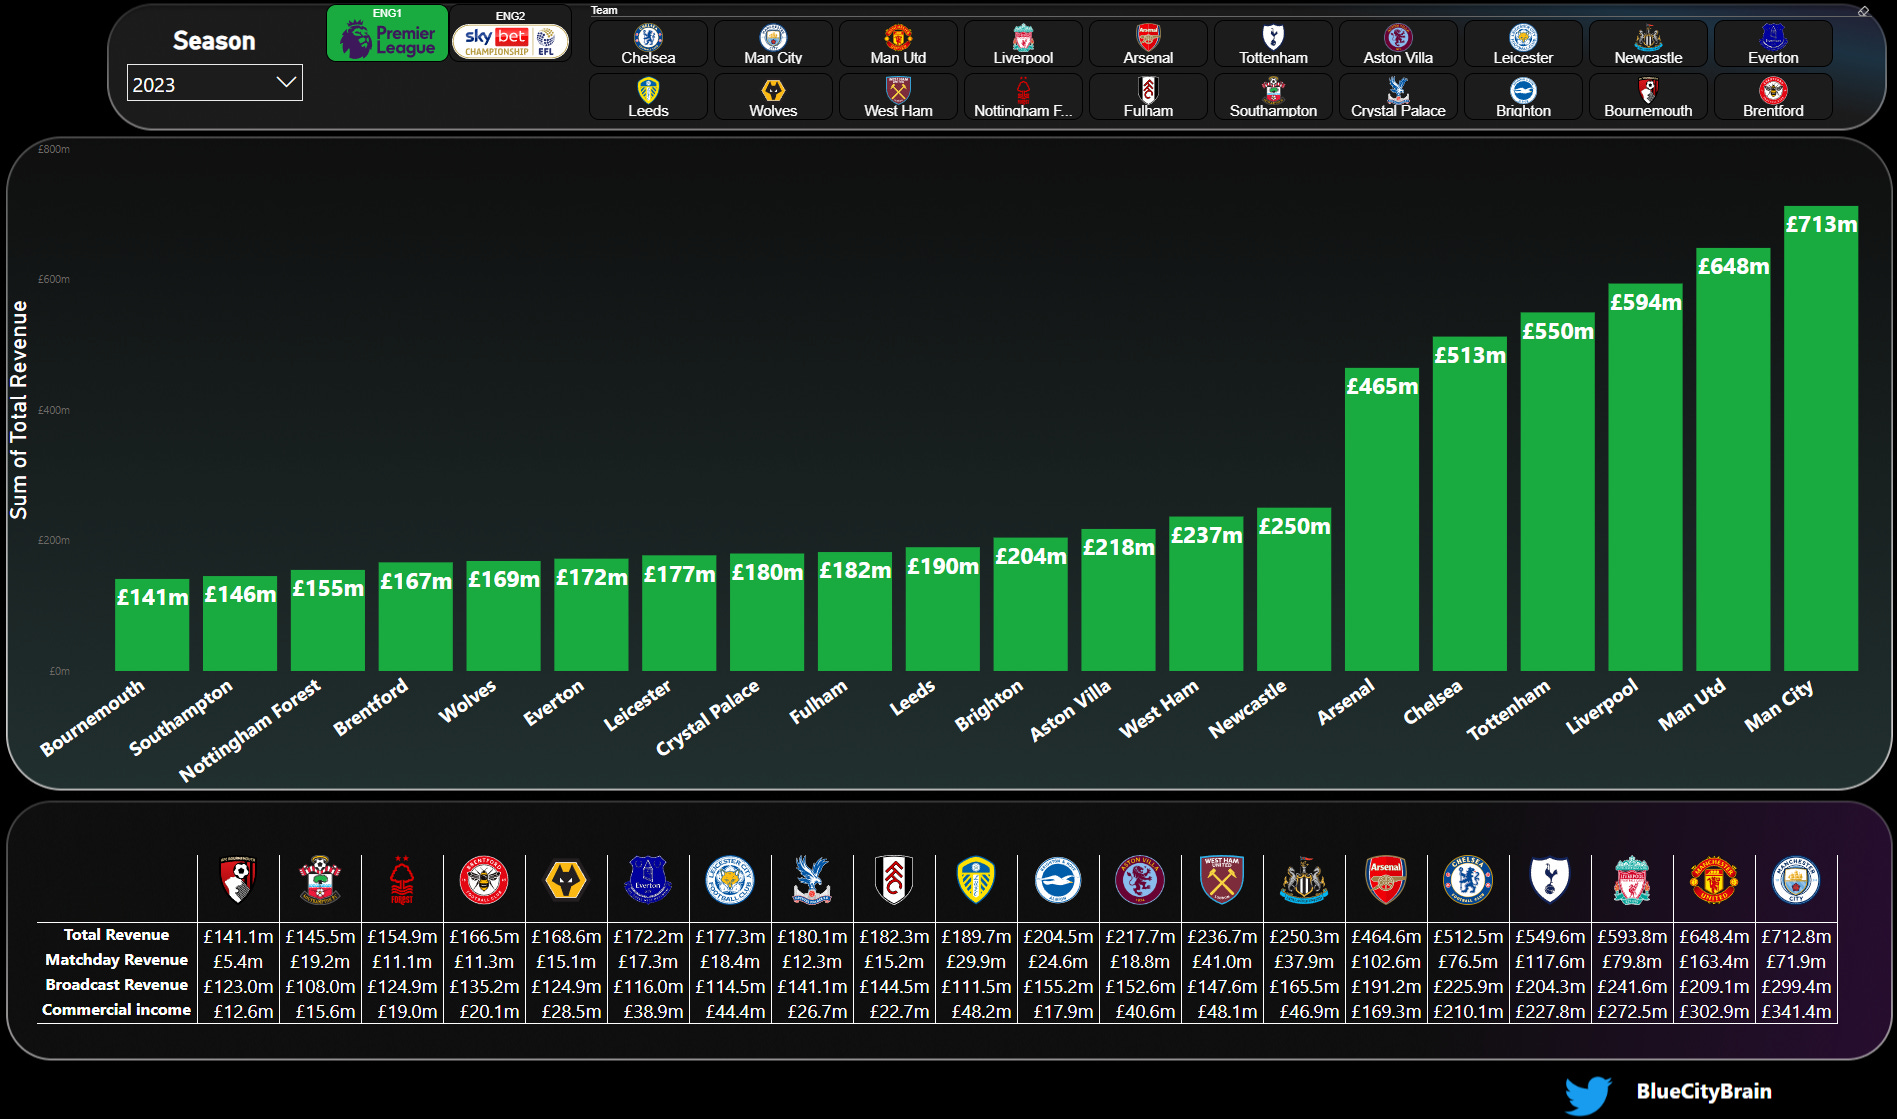Viewport: 1897px width, 1119px height.
Task: Select the Bournemouth £141m bar
Action: [152, 624]
